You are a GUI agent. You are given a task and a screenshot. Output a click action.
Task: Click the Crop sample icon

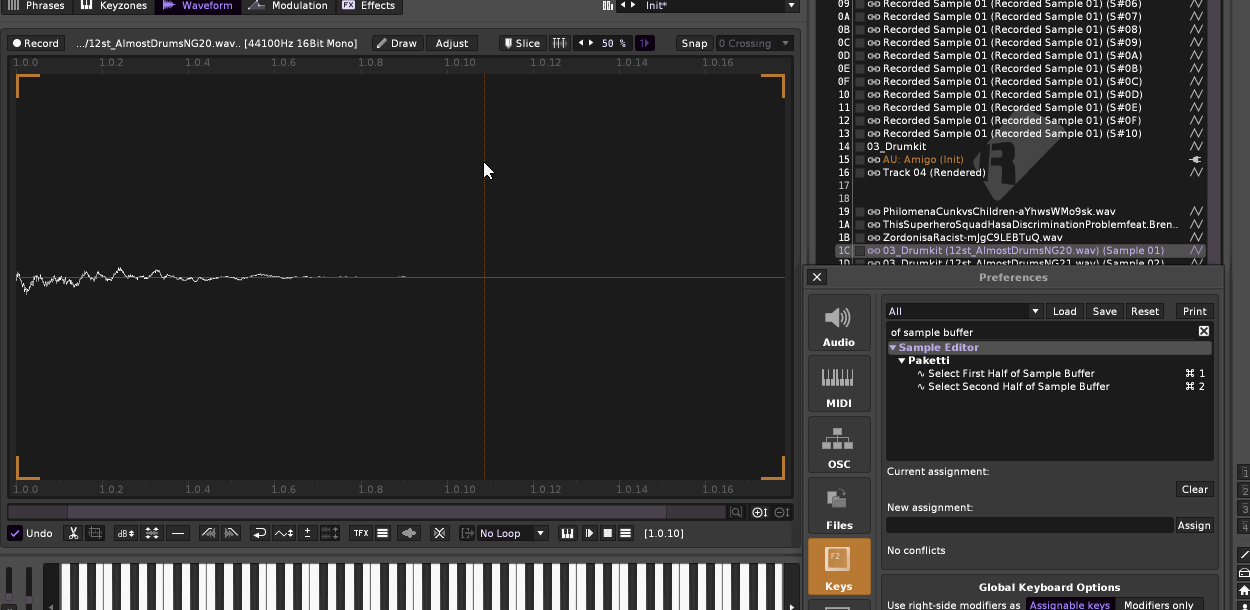[x=96, y=534]
